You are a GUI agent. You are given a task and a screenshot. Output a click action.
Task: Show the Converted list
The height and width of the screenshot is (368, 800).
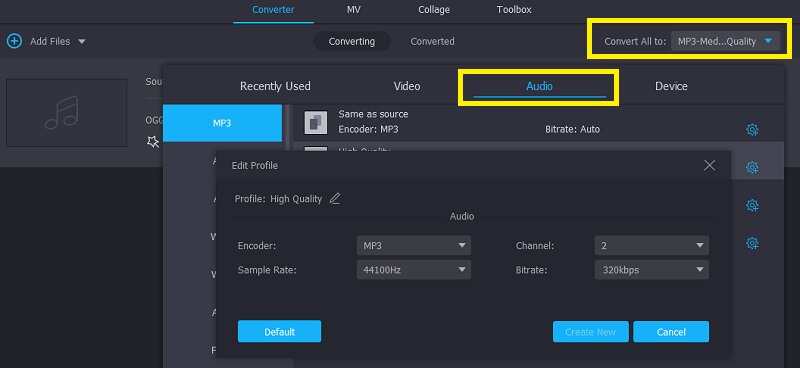[432, 41]
